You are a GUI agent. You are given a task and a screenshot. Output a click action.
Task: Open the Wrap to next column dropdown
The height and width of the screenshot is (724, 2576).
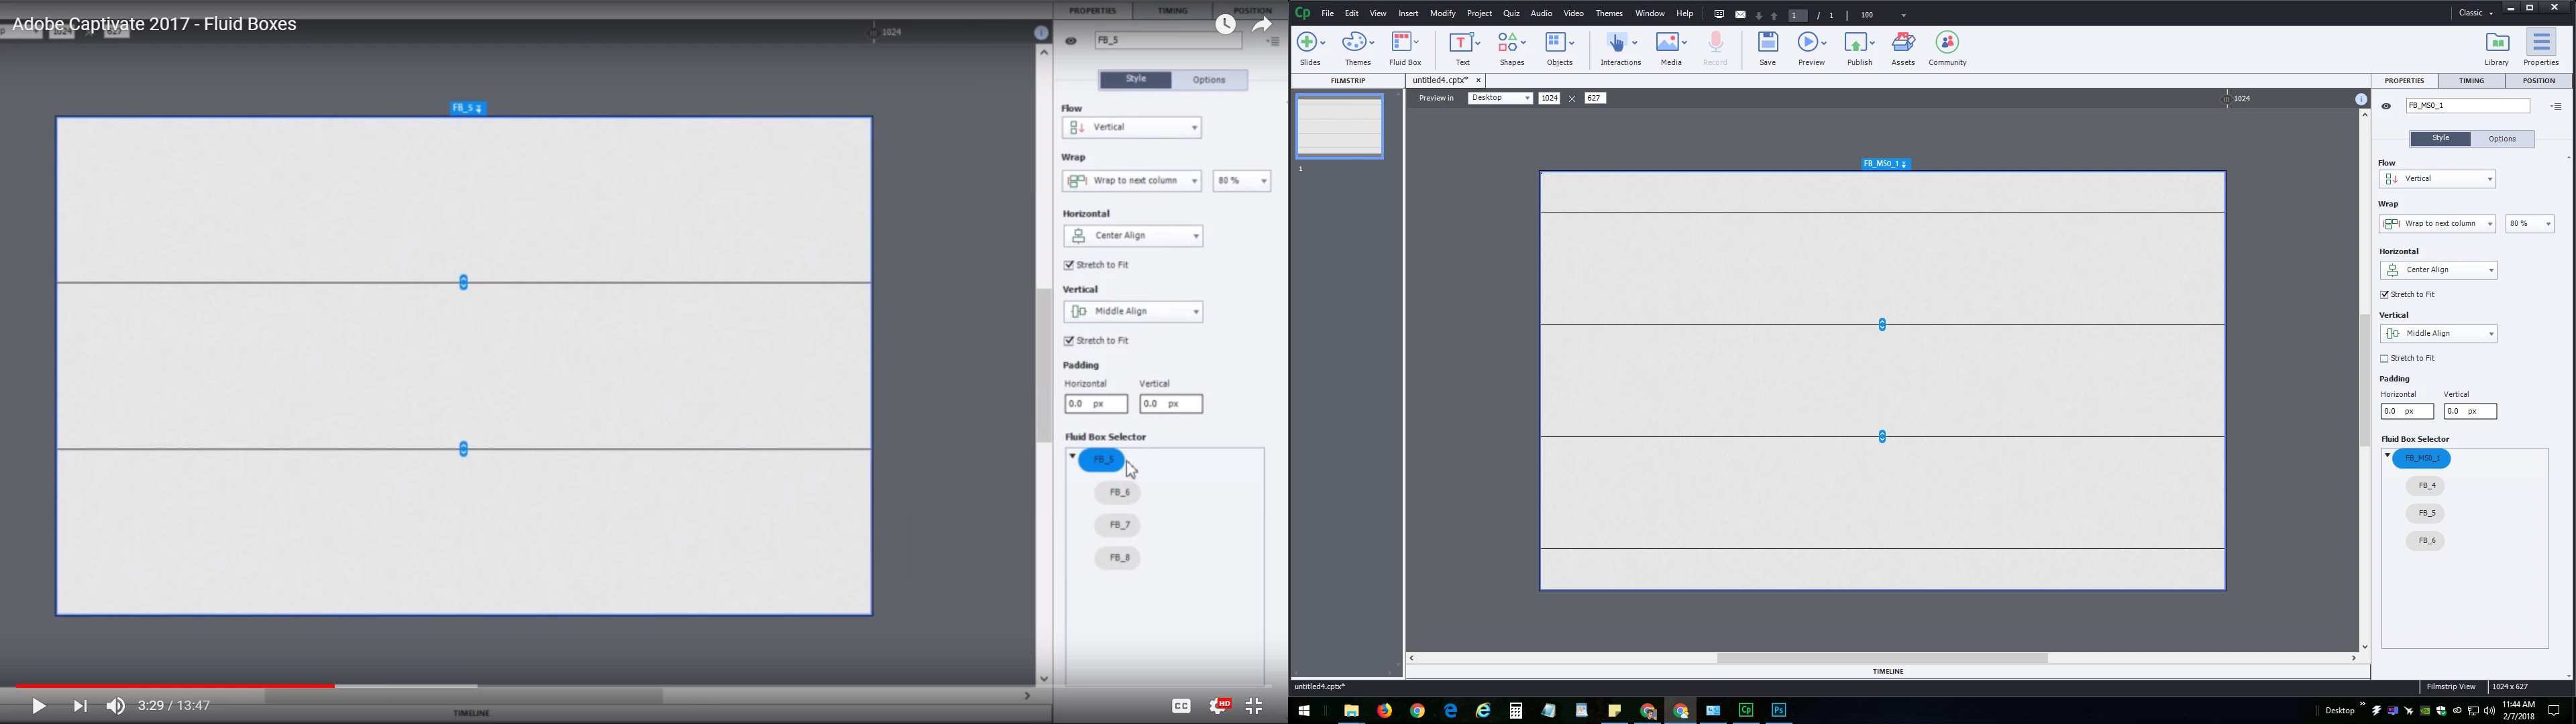tap(2437, 224)
